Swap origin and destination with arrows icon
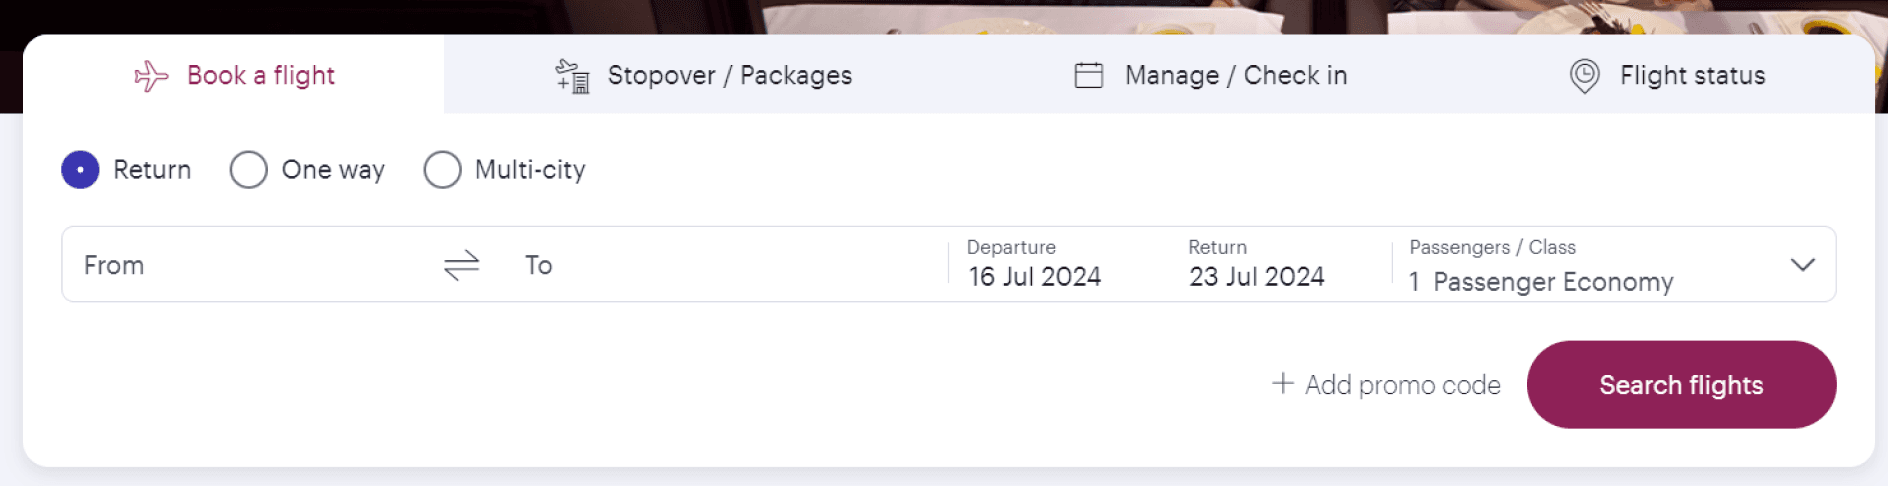The height and width of the screenshot is (486, 1888). point(462,265)
